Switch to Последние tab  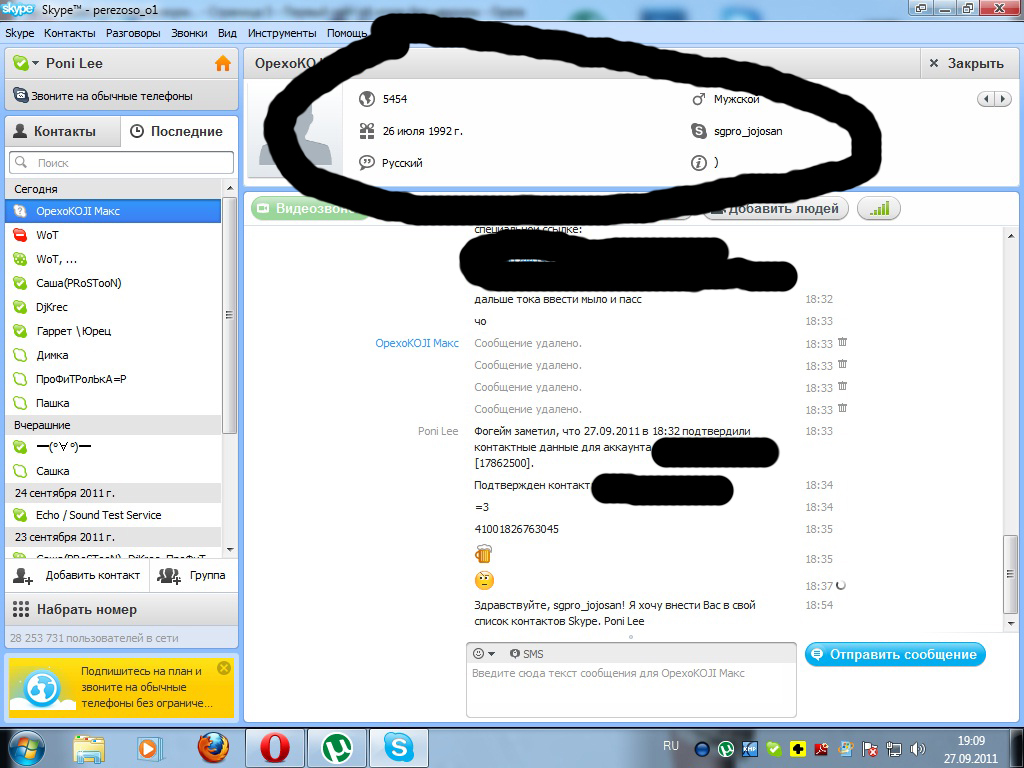coord(179,131)
